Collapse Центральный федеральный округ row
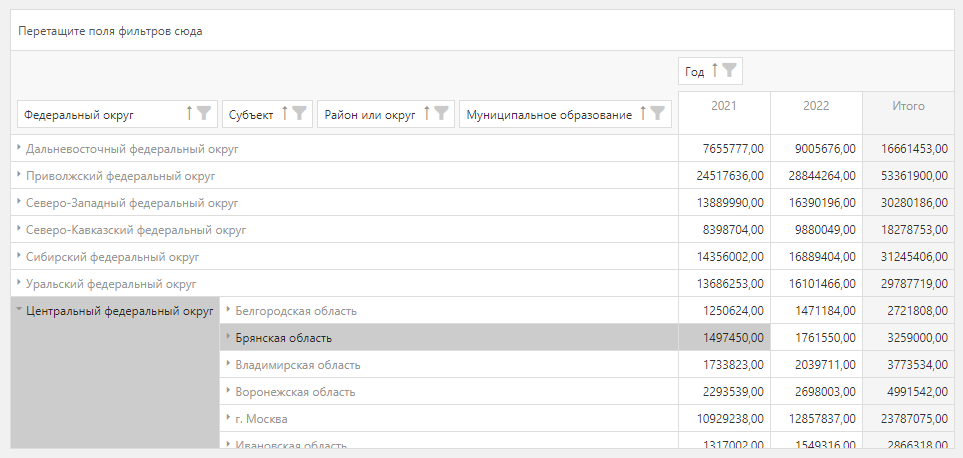The width and height of the screenshot is (963, 458). coord(19,311)
